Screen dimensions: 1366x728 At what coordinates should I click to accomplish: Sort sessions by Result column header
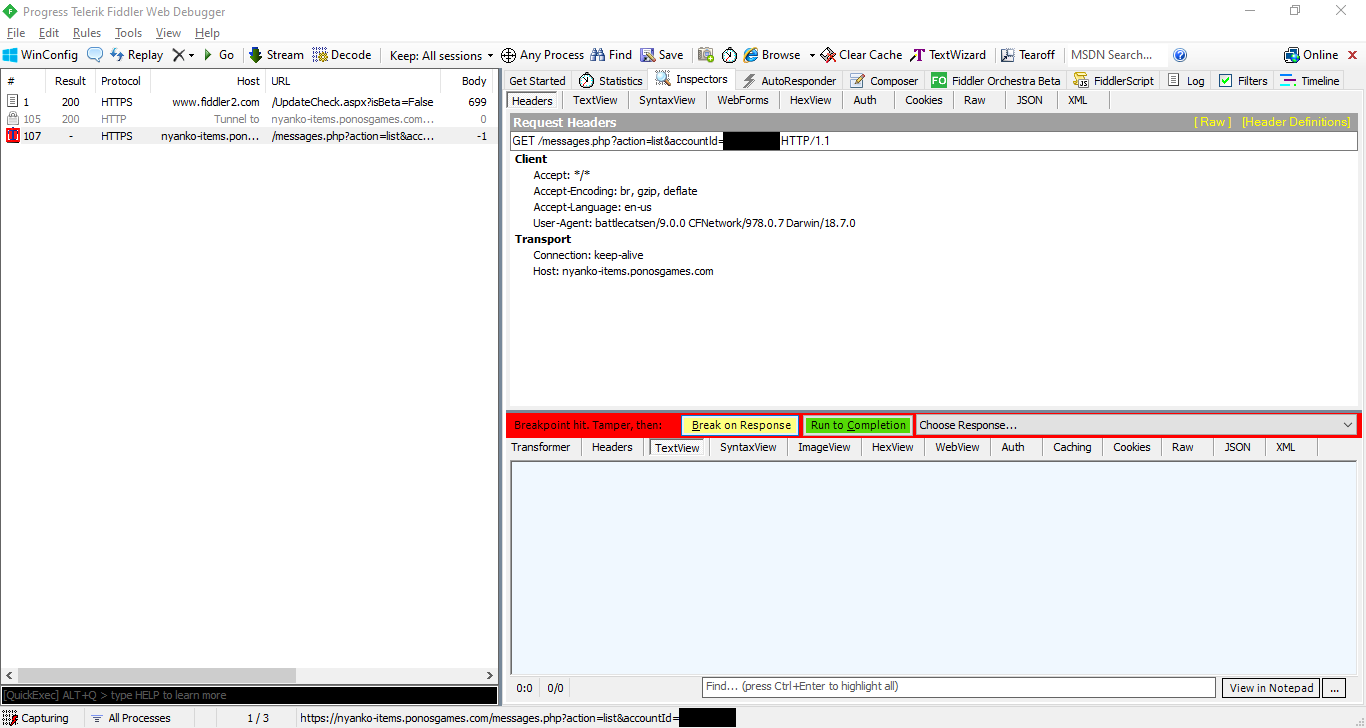(70, 81)
